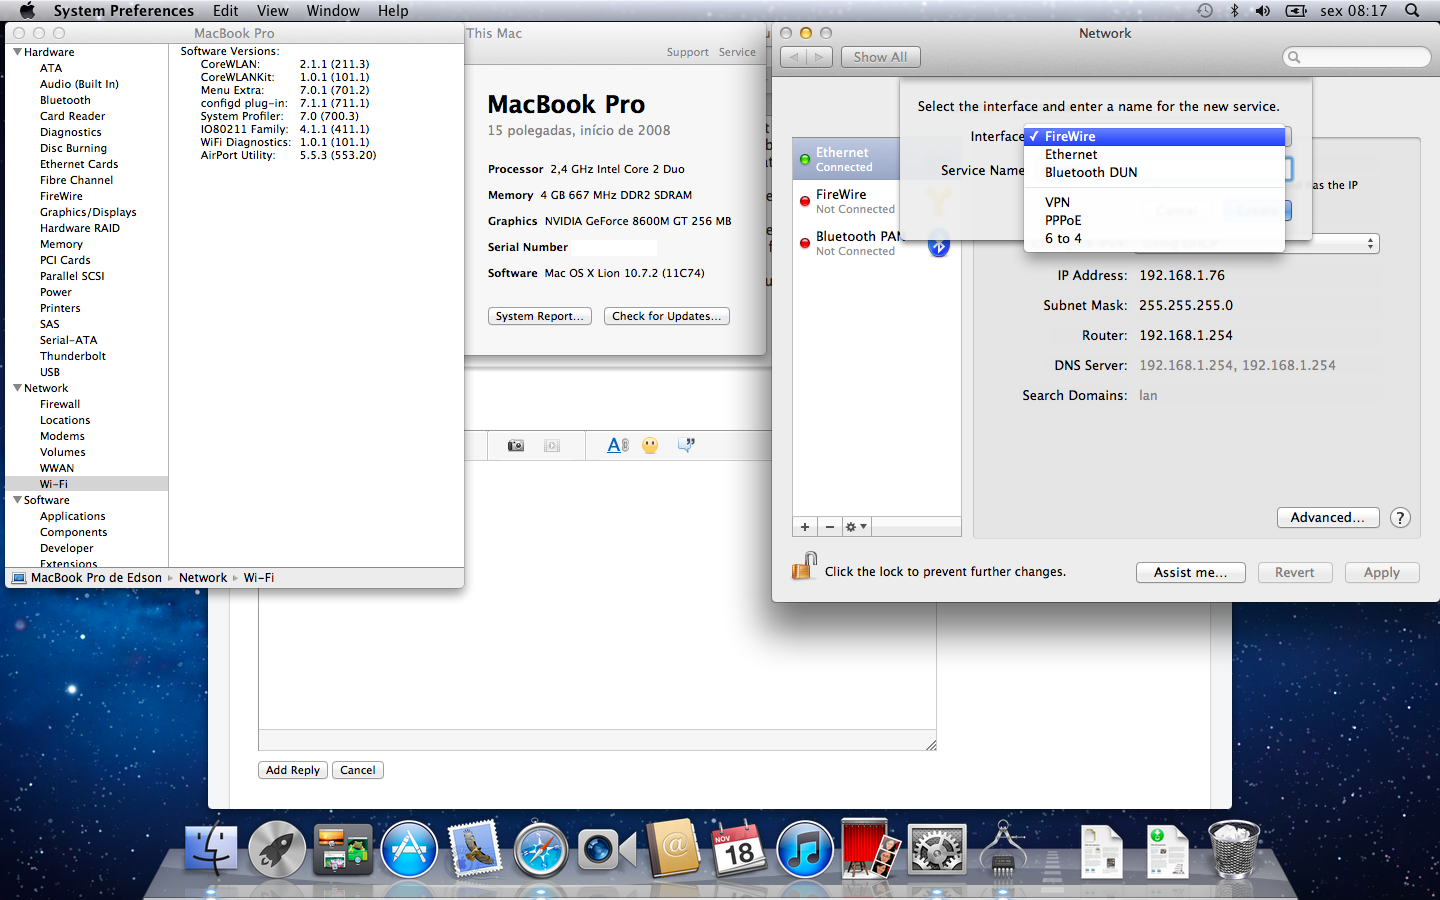Viewport: 1440px width, 900px height.
Task: Choose 6 to 4 in the Interface list
Action: coord(1154,239)
